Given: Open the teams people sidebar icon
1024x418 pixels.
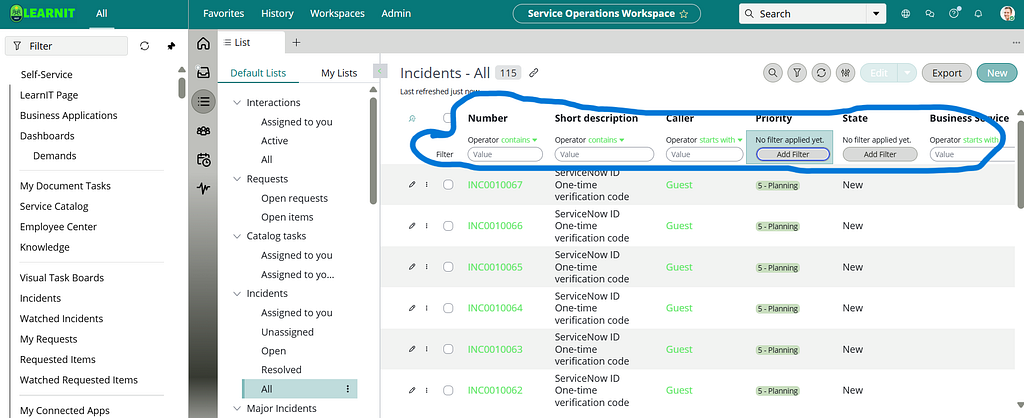Looking at the screenshot, I should (x=204, y=131).
